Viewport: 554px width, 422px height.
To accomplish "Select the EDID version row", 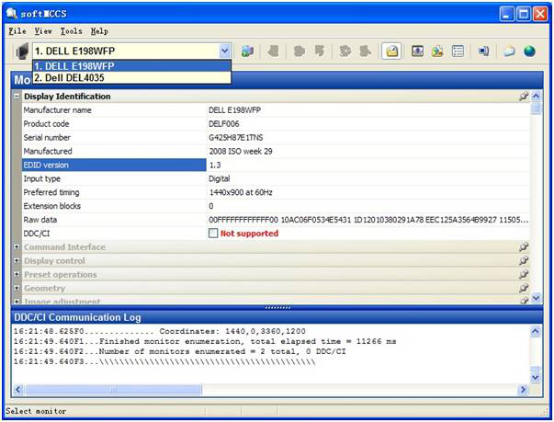I will tap(276, 165).
